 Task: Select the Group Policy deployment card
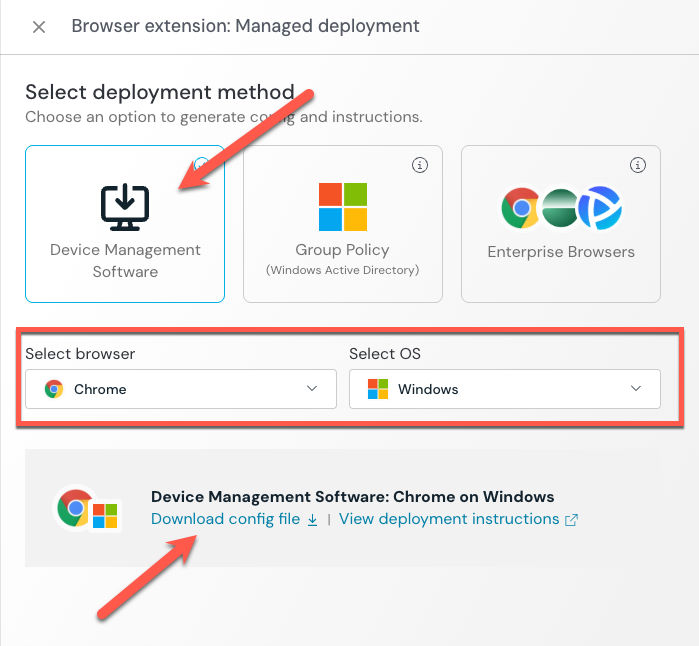pyautogui.click(x=343, y=224)
